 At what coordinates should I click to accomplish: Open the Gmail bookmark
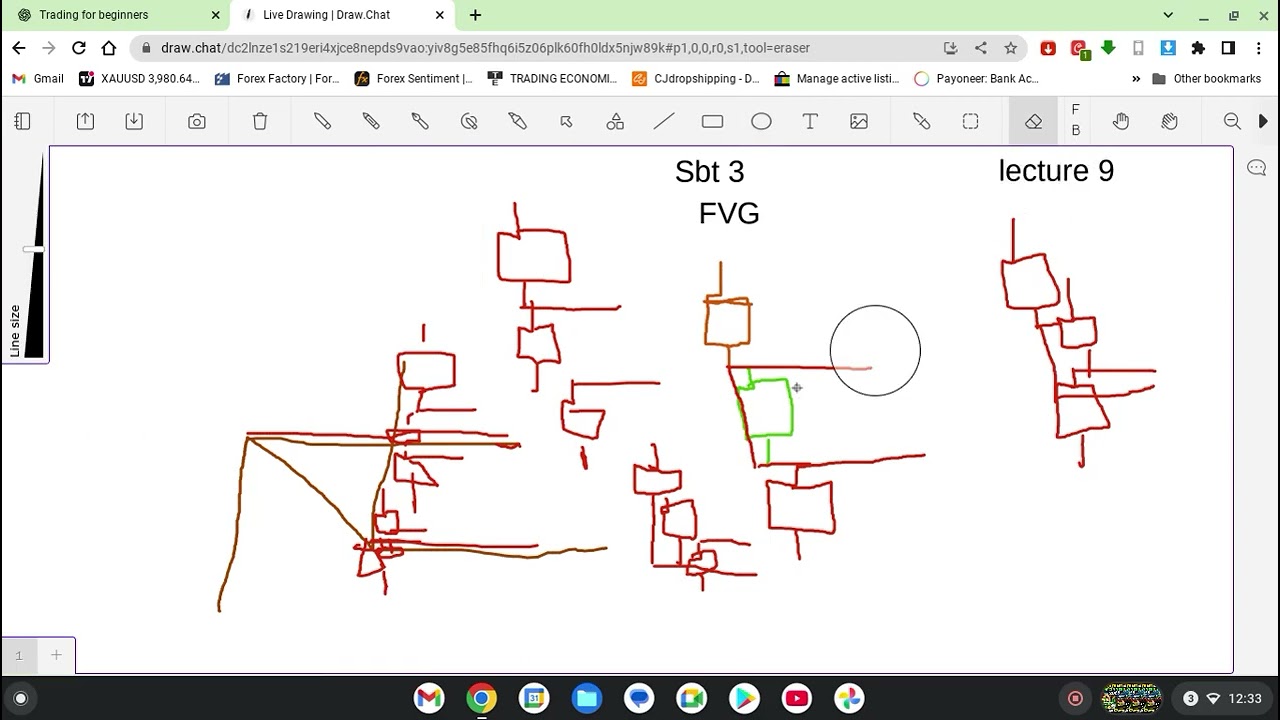37,78
